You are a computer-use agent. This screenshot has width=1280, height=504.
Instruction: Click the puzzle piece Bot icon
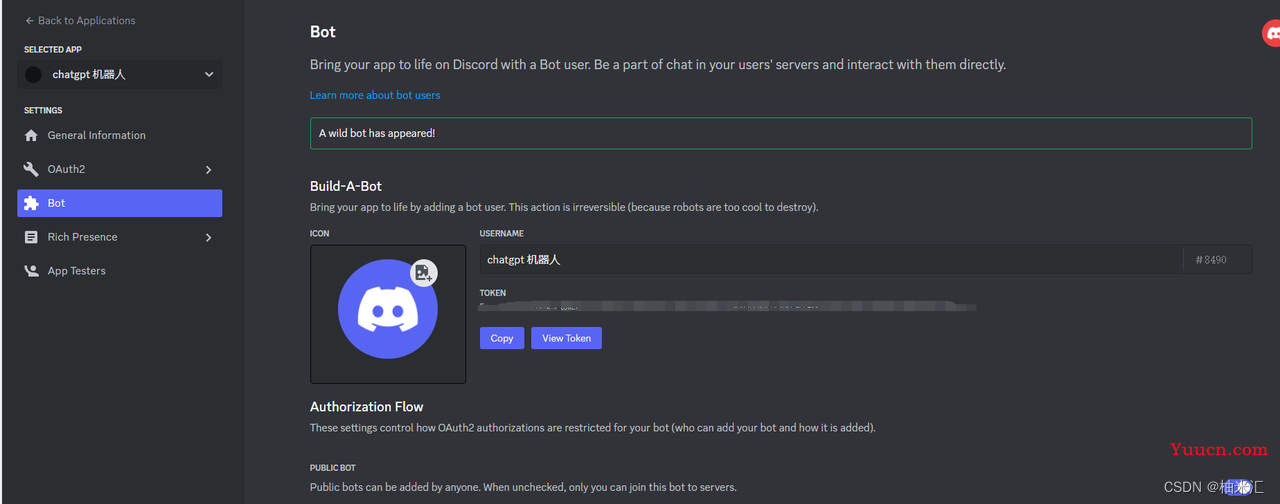31,203
